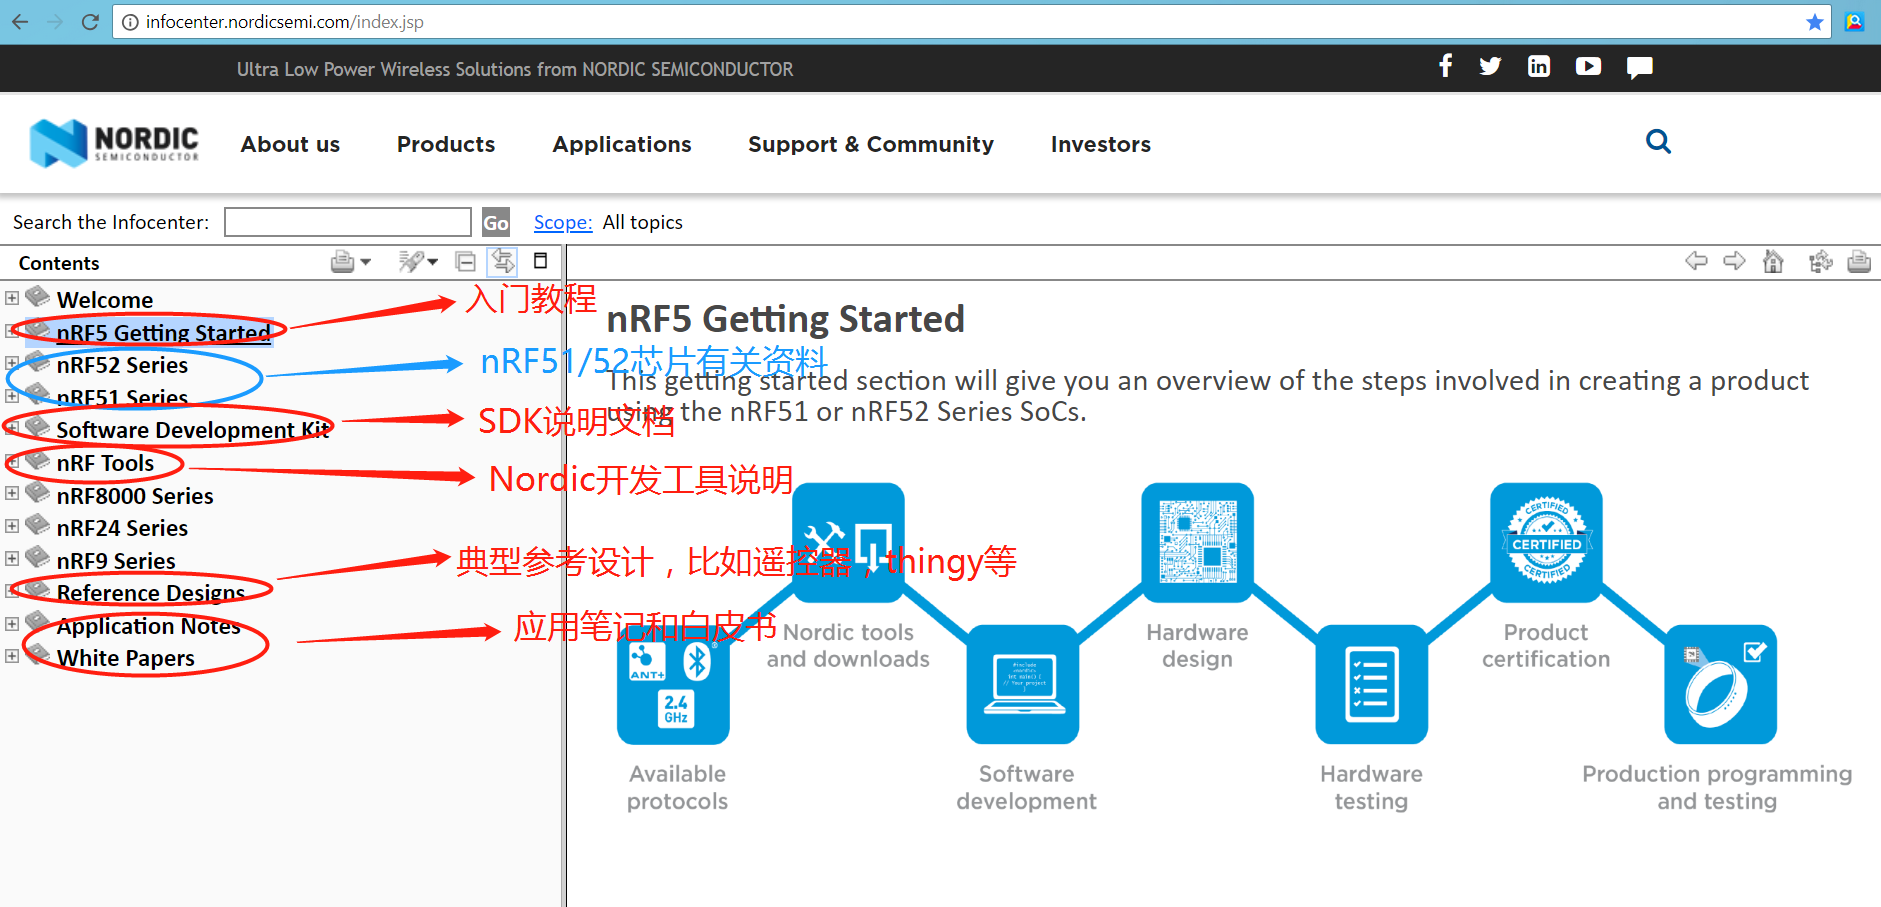Open nRF Tools topic

[x=105, y=463]
